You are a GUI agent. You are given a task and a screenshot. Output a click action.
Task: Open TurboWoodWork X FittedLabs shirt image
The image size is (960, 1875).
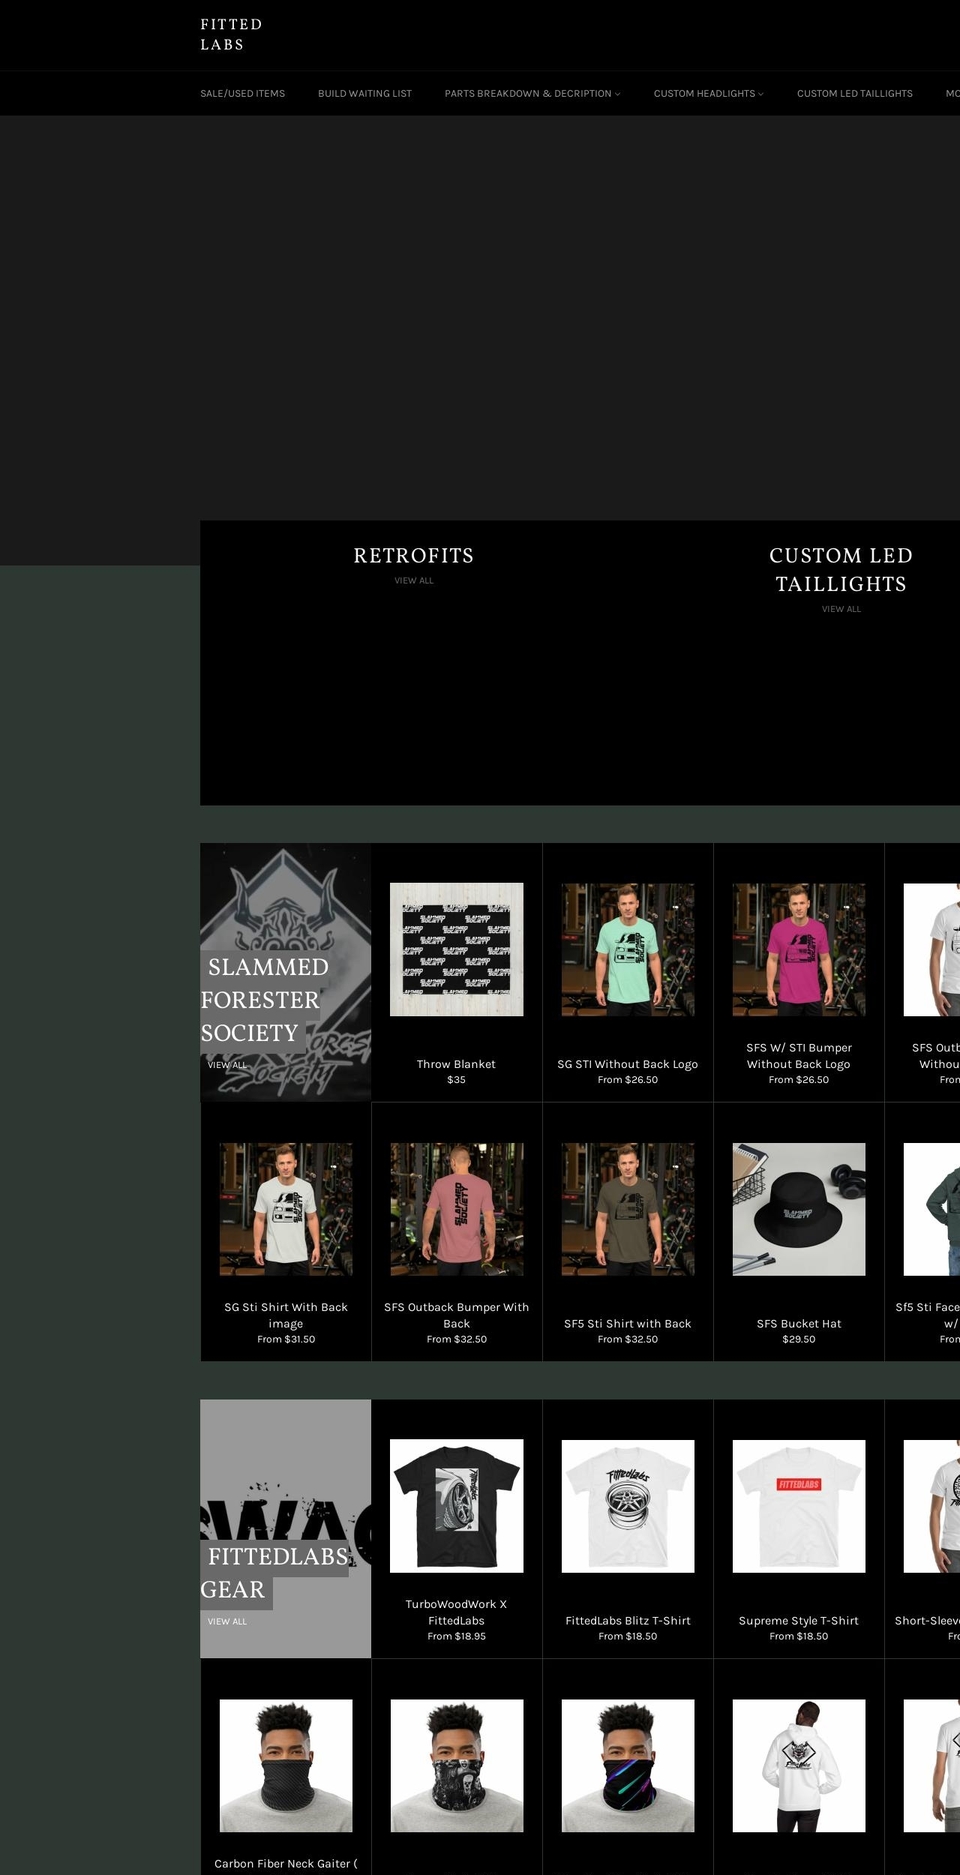pyautogui.click(x=456, y=1506)
